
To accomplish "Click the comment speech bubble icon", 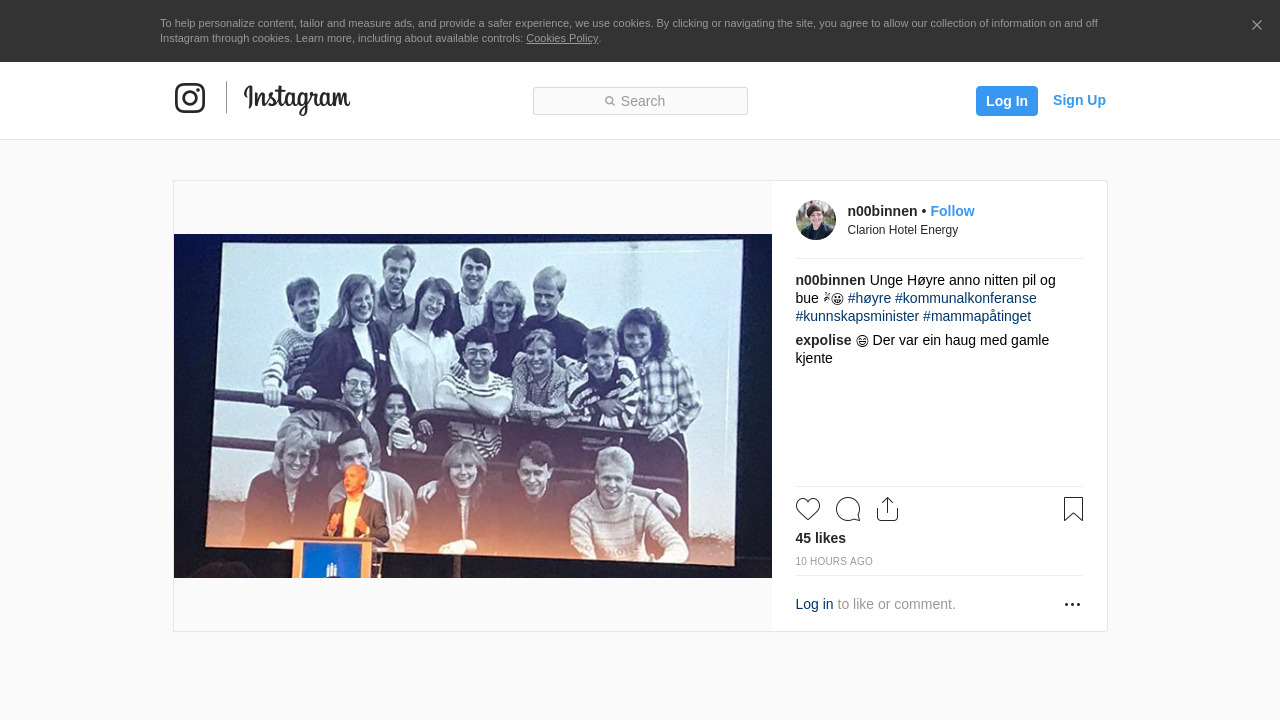I will [848, 509].
